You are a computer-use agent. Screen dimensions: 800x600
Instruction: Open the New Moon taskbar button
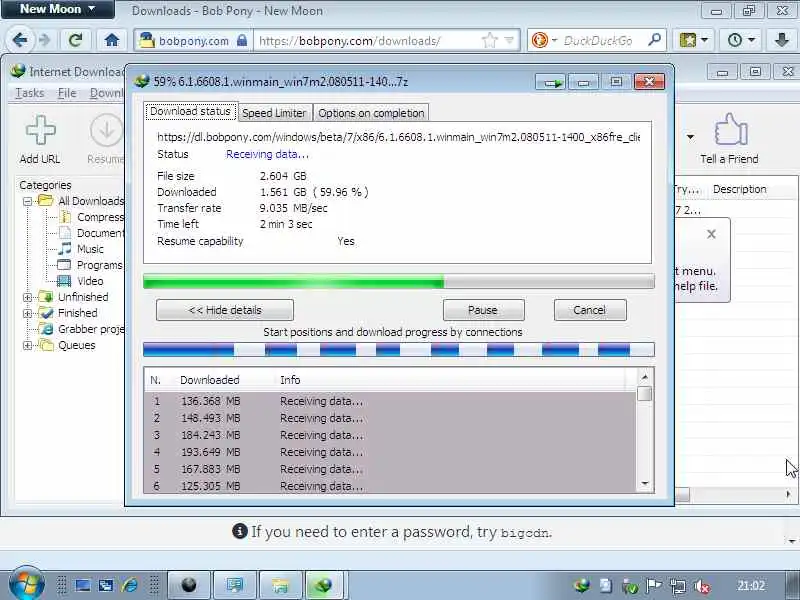[189, 585]
